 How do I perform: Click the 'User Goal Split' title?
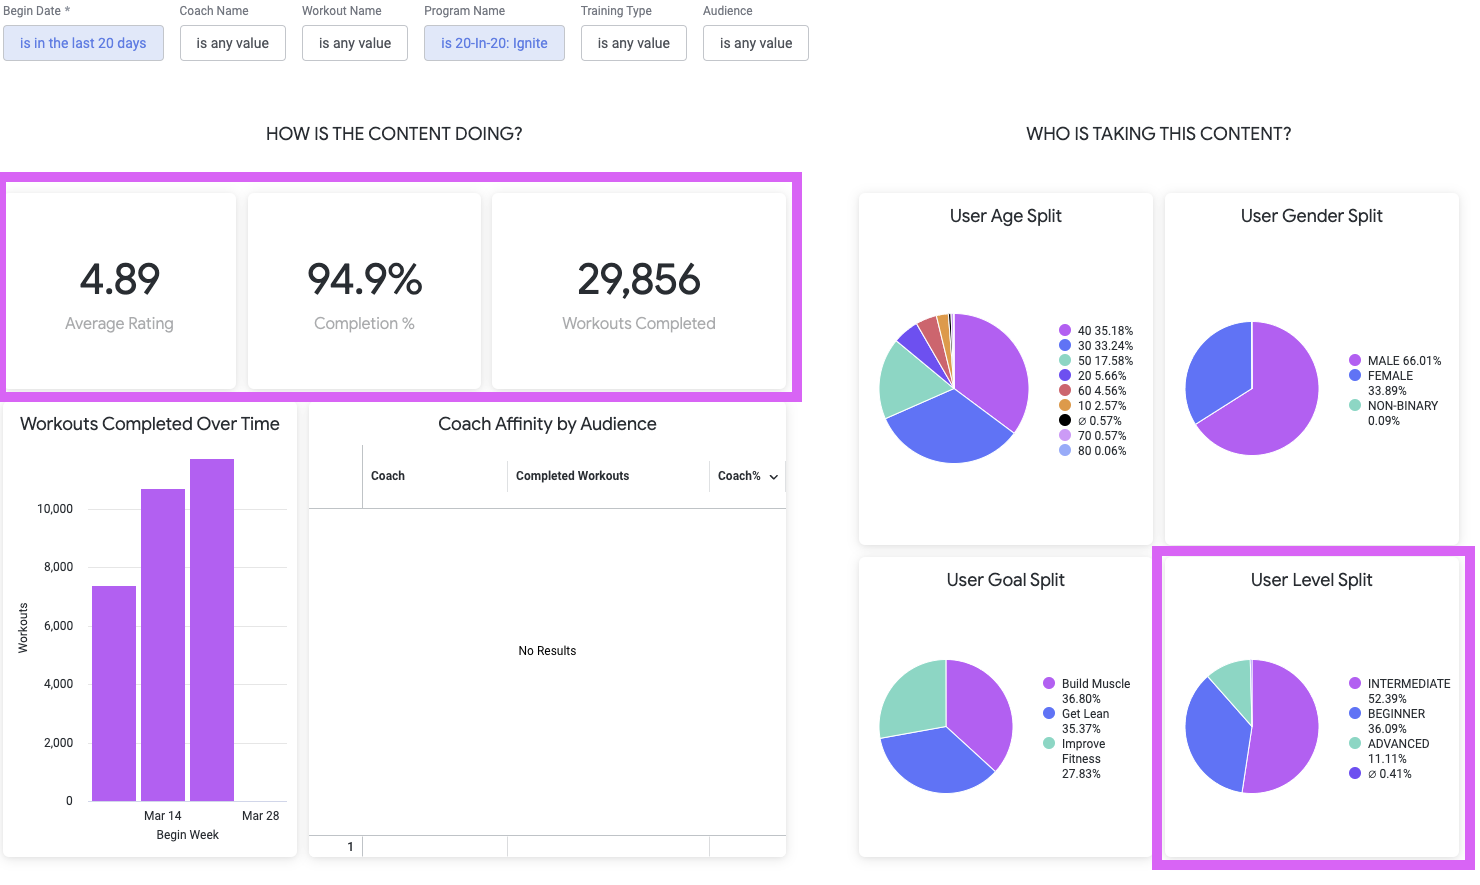pyautogui.click(x=1006, y=580)
